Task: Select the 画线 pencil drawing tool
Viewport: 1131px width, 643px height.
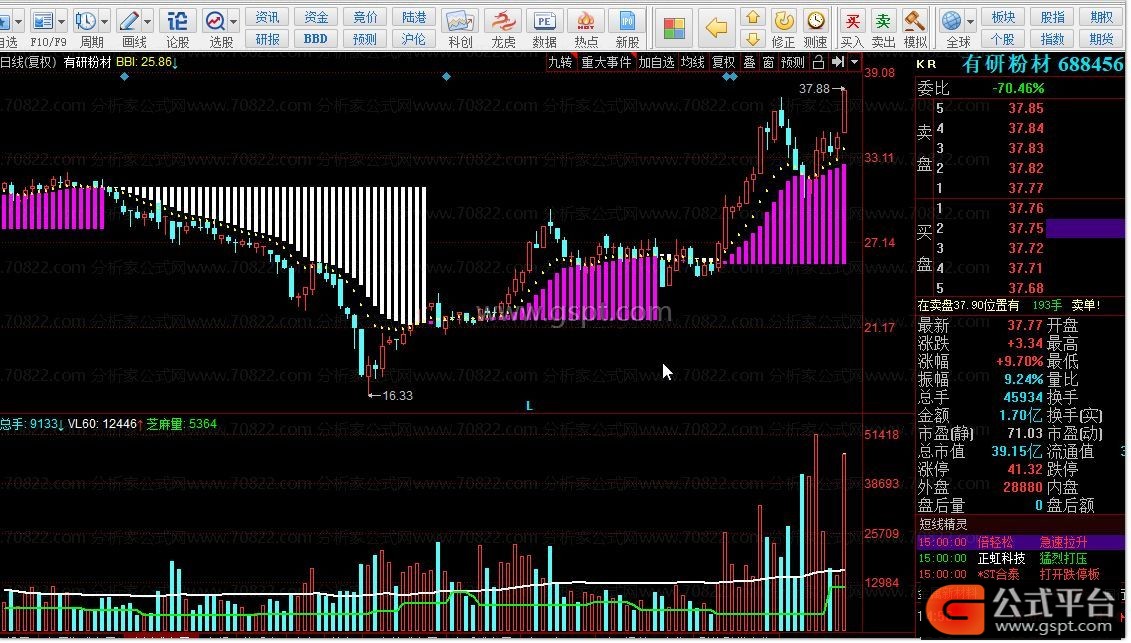Action: pos(129,21)
